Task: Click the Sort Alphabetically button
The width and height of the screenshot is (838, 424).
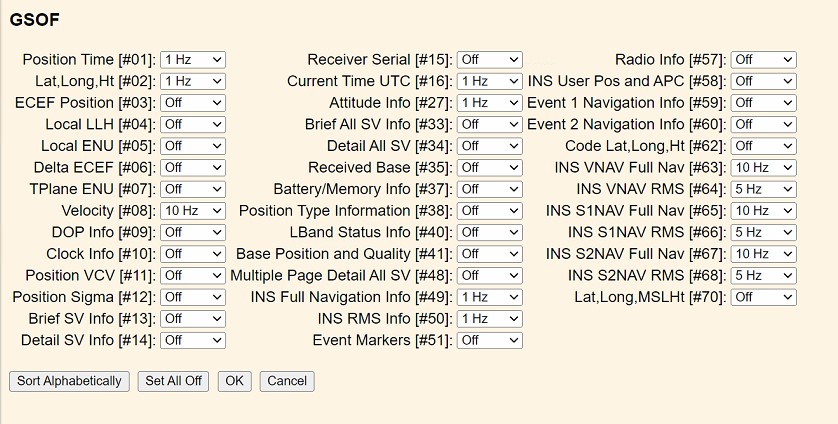Action: point(70,381)
